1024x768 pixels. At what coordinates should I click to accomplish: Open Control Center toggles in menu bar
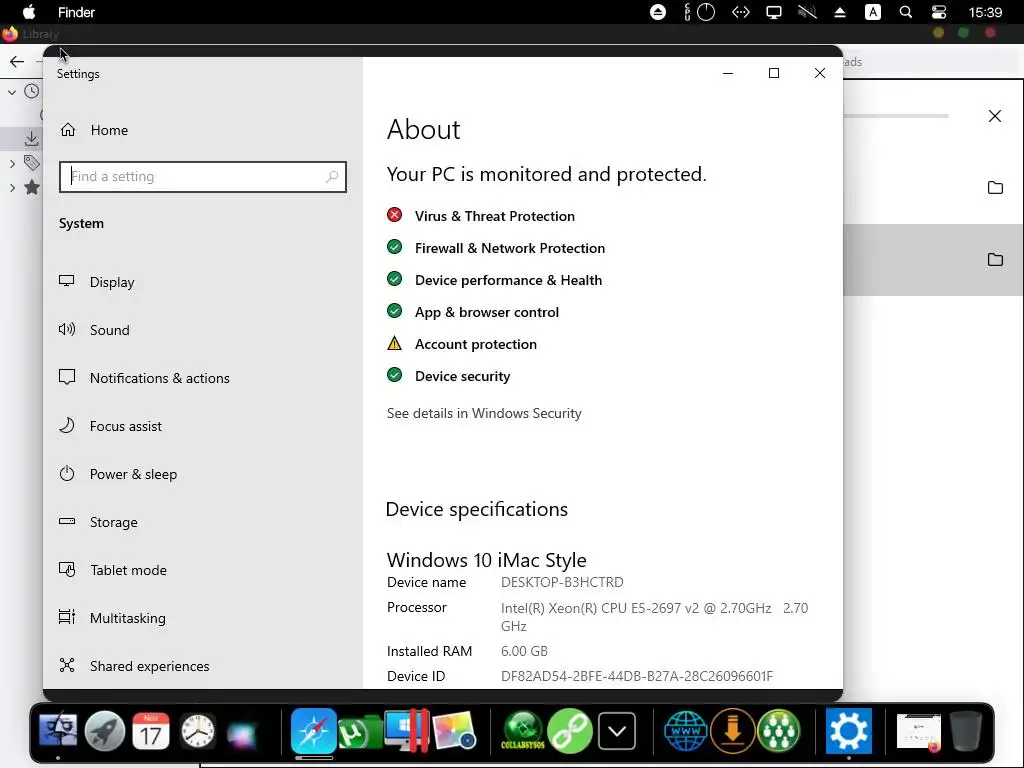click(x=938, y=12)
